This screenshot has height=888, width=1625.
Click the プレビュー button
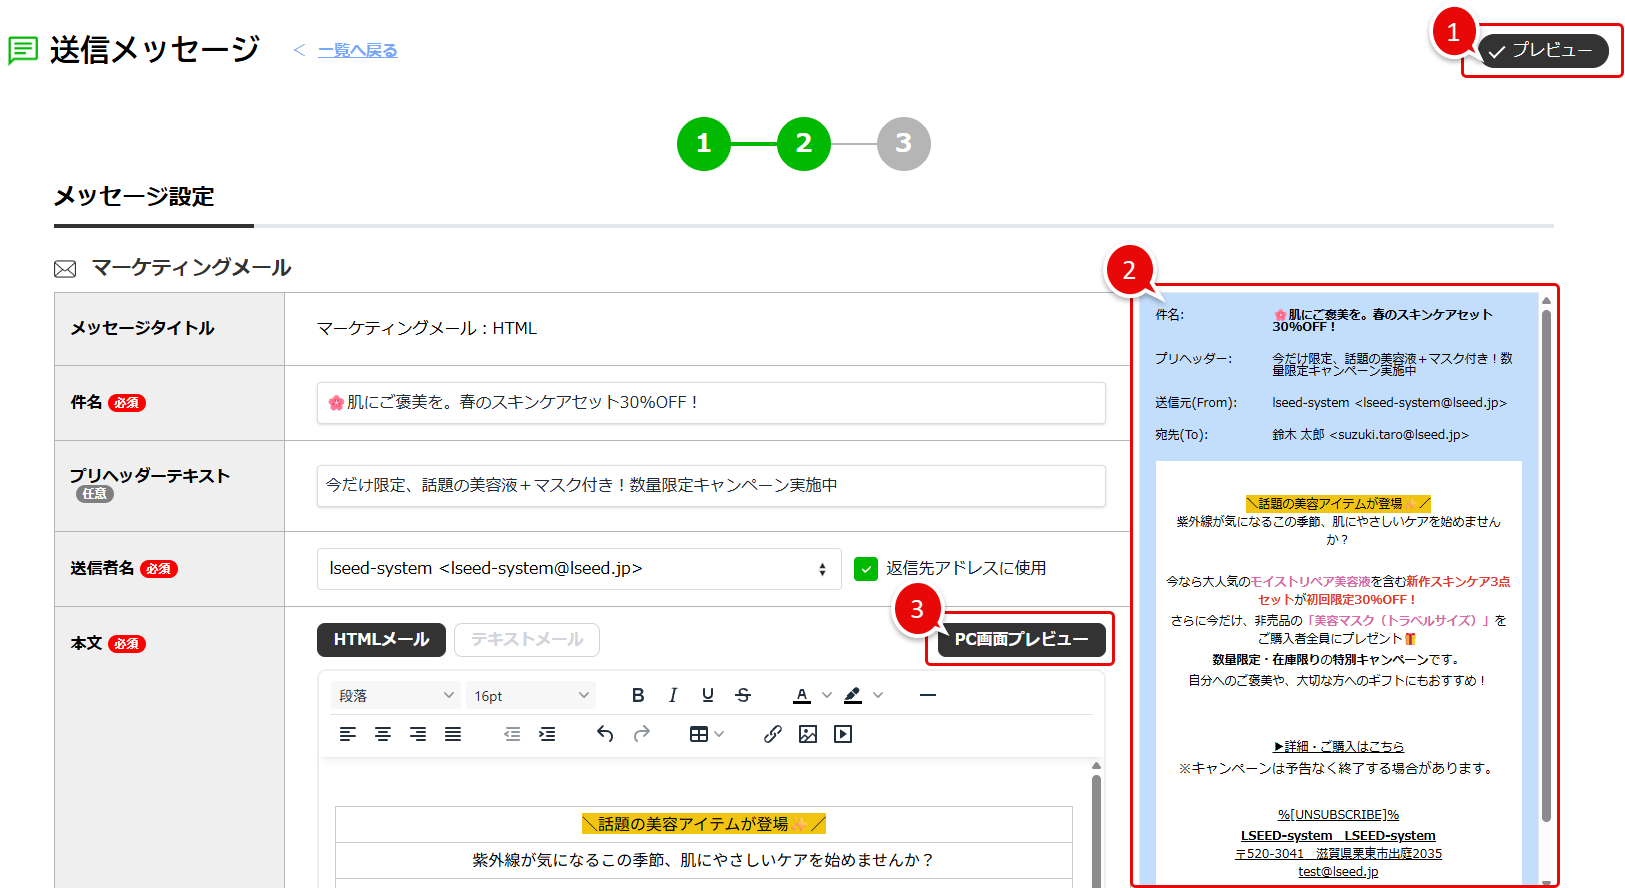coord(1543,50)
